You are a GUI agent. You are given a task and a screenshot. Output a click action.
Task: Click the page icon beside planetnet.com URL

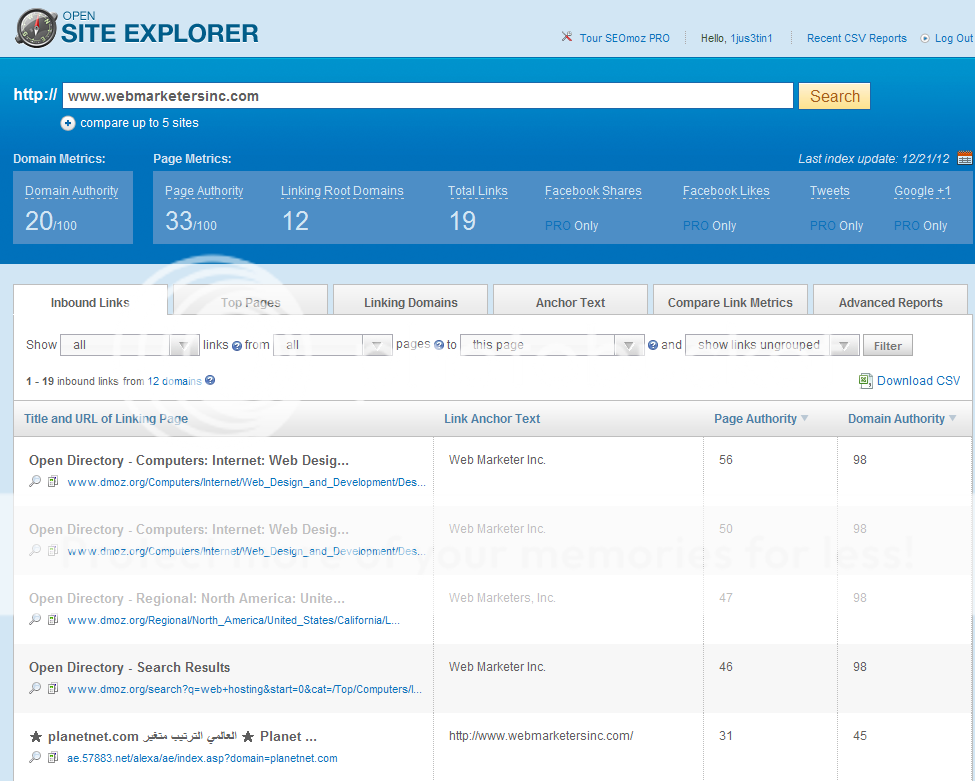tap(54, 758)
